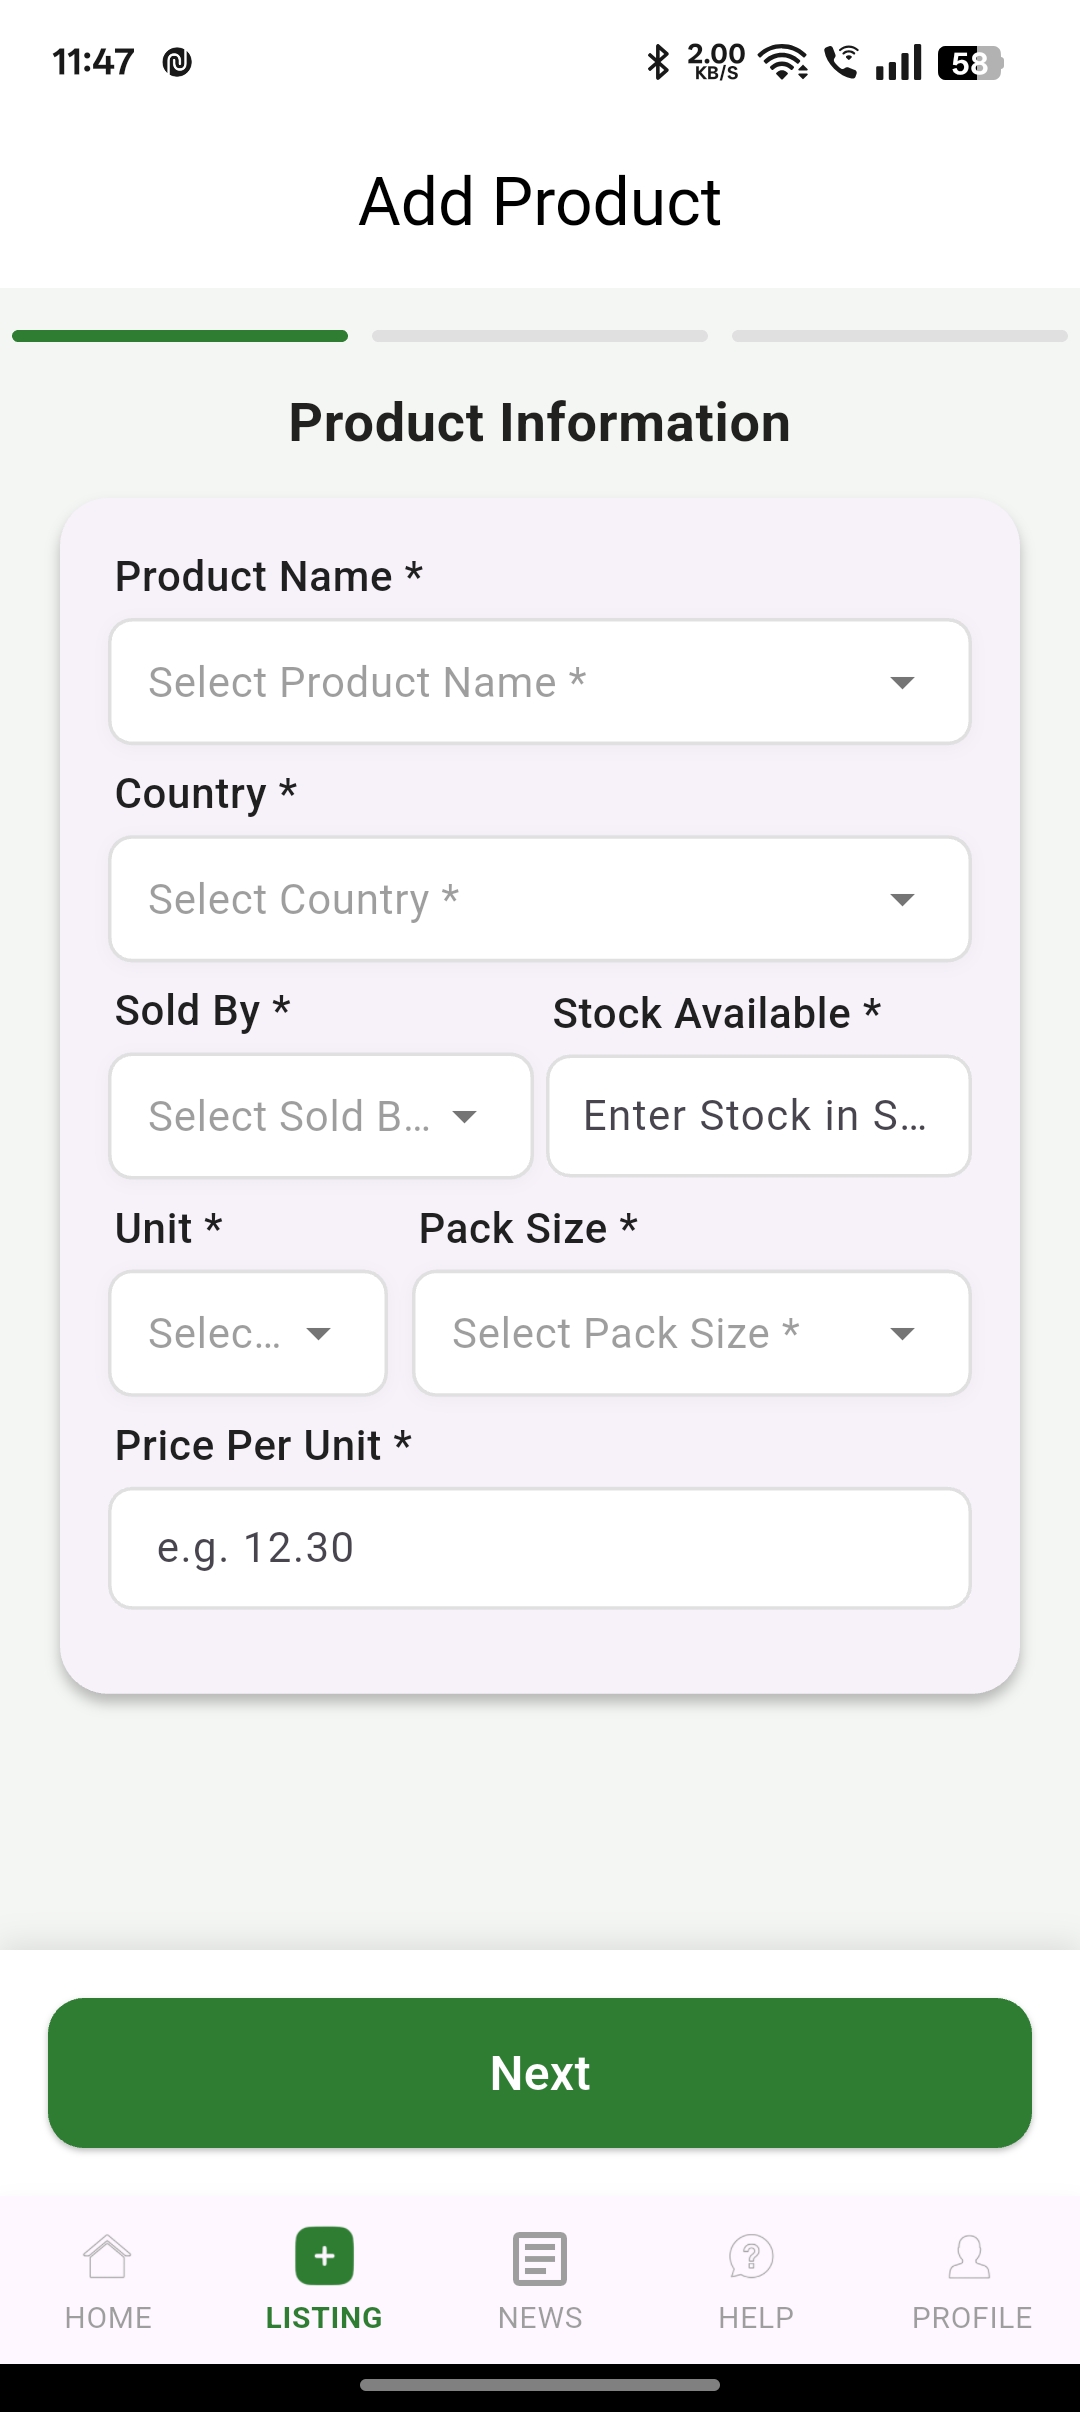Image resolution: width=1080 pixels, height=2412 pixels.
Task: Switch to the NEWS tab label
Action: (540, 2318)
